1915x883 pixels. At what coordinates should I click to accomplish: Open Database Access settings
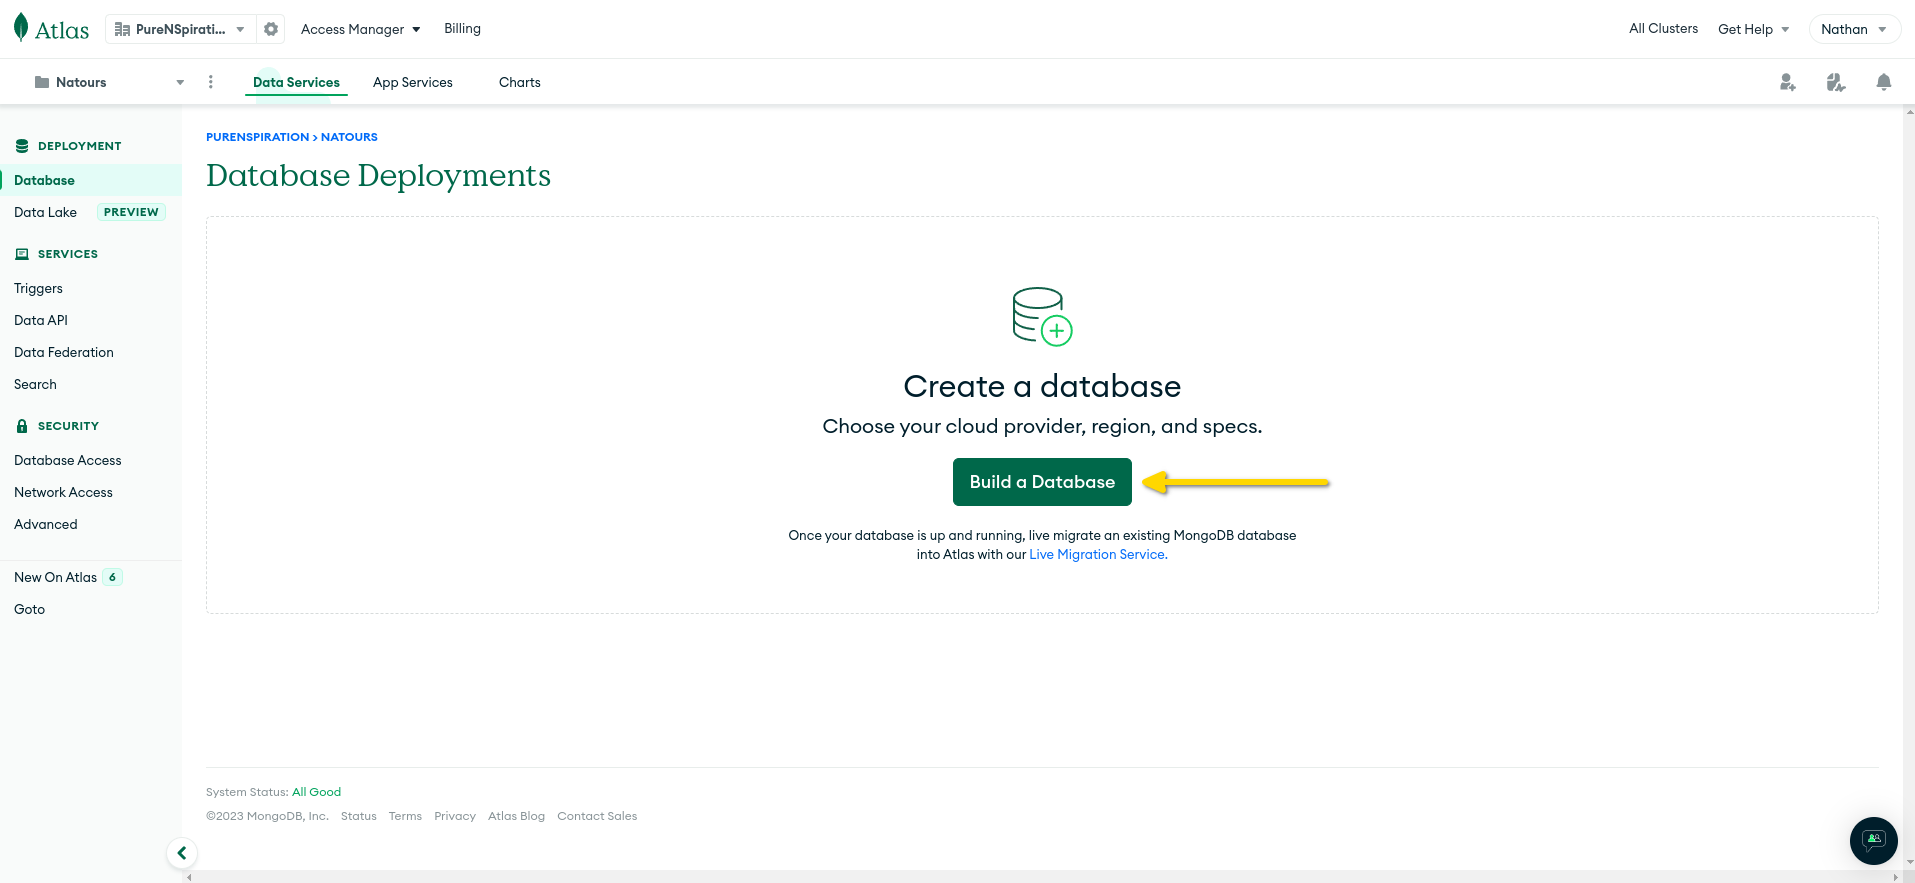tap(68, 460)
